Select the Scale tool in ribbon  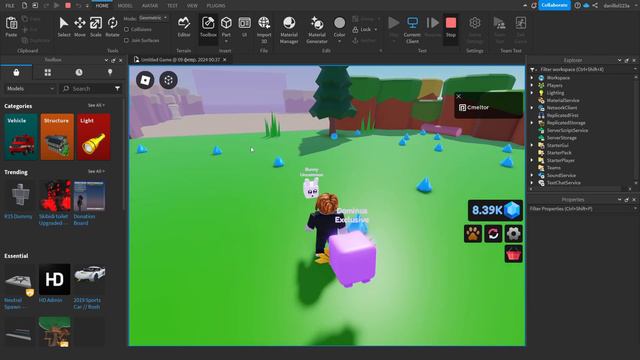96,27
